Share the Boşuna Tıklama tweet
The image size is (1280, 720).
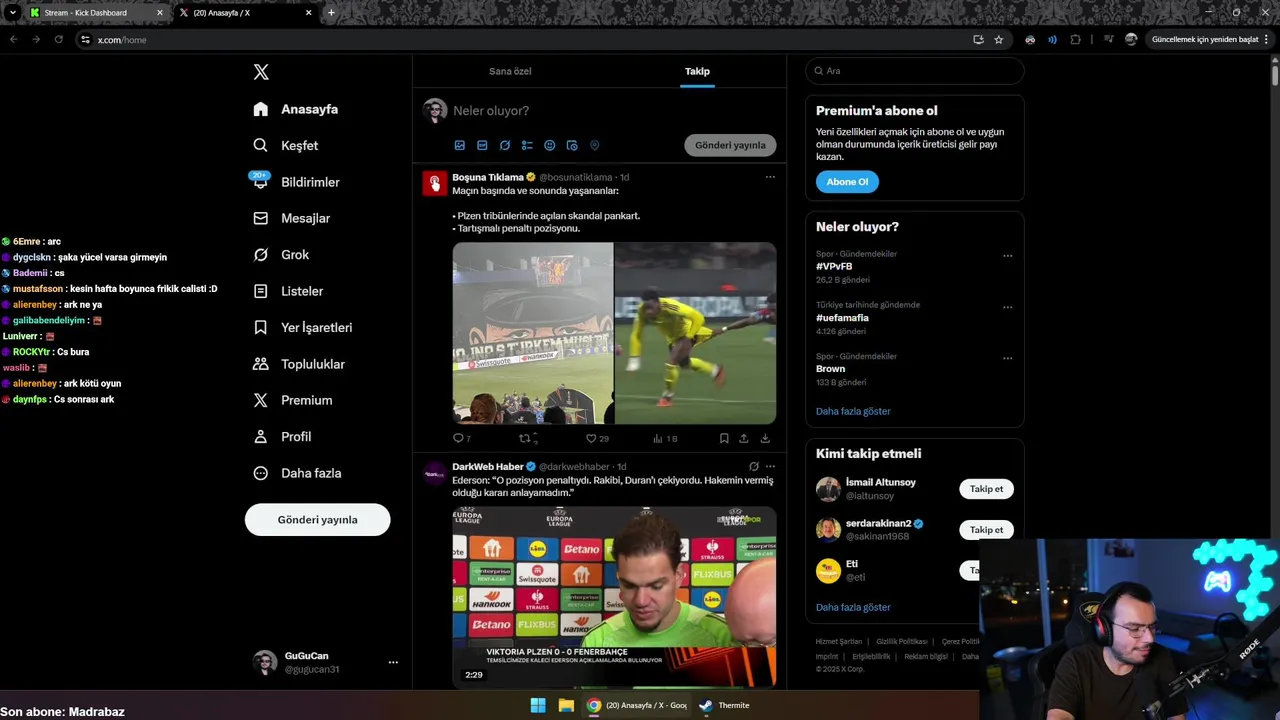[744, 438]
